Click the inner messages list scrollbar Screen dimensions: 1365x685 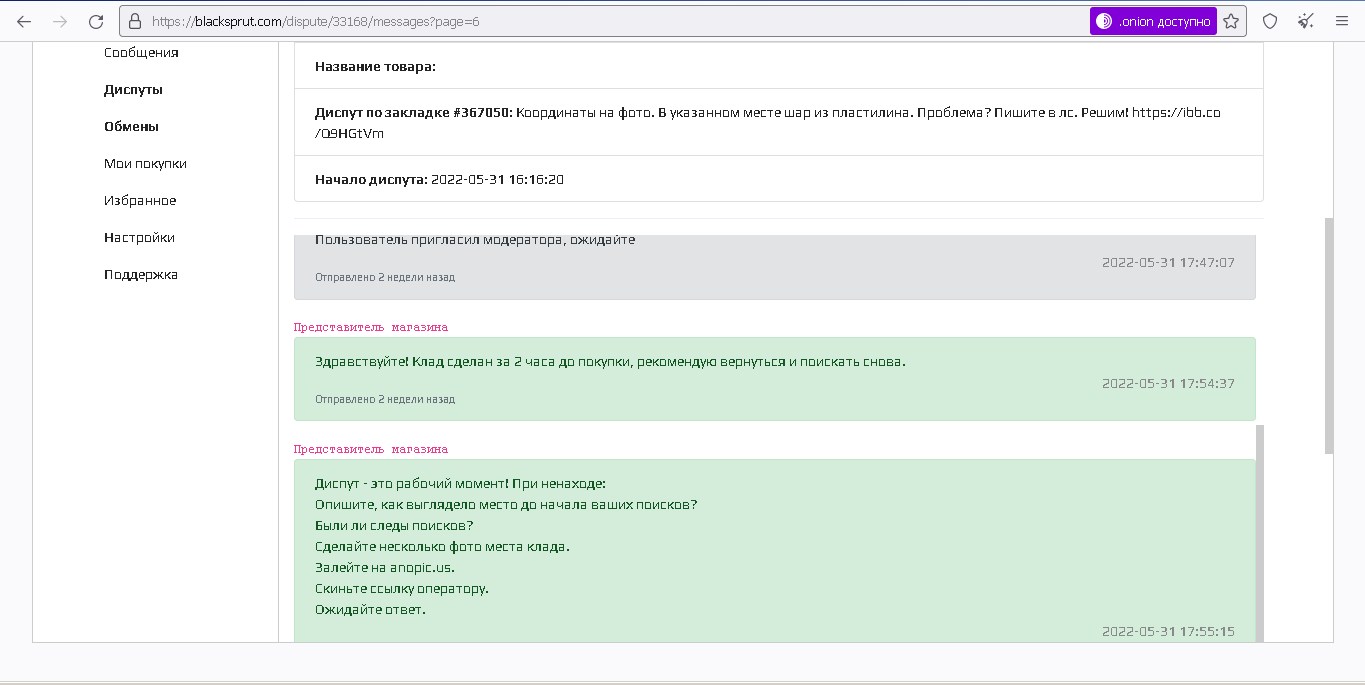(x=1260, y=533)
